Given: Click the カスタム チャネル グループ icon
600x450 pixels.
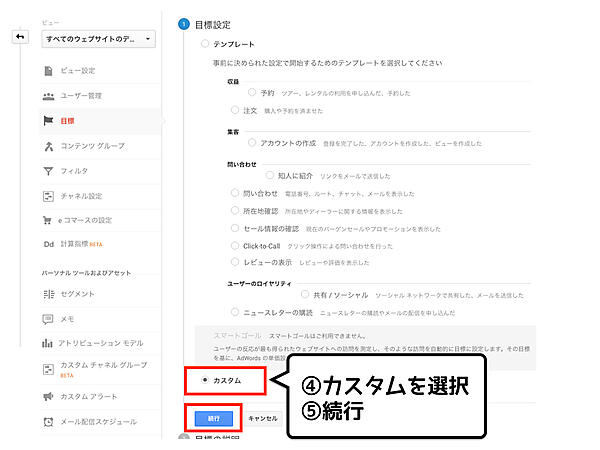Looking at the screenshot, I should coord(48,369).
